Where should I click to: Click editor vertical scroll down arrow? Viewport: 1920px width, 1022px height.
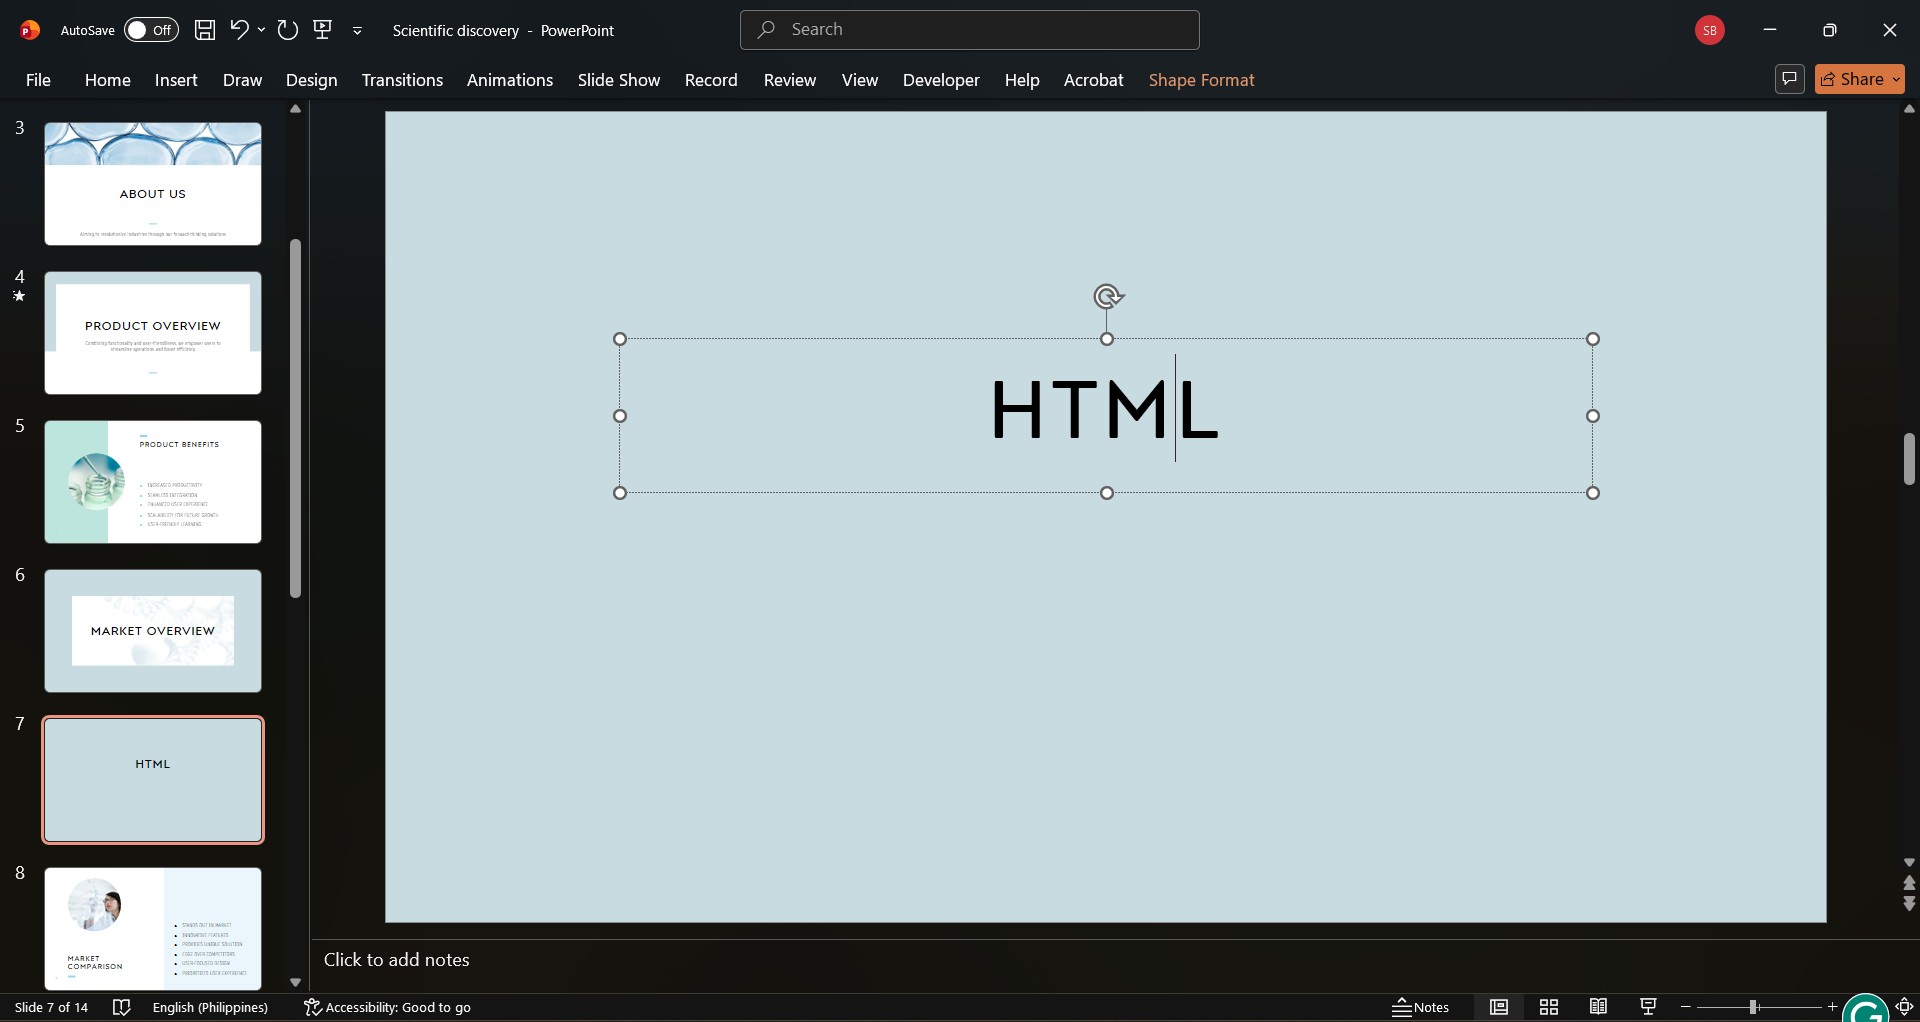[1909, 862]
